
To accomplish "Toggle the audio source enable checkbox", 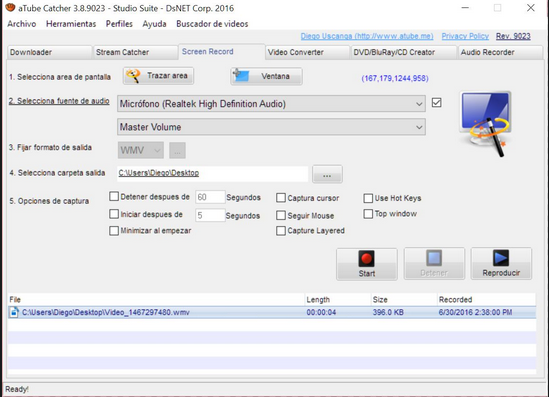I will [437, 103].
